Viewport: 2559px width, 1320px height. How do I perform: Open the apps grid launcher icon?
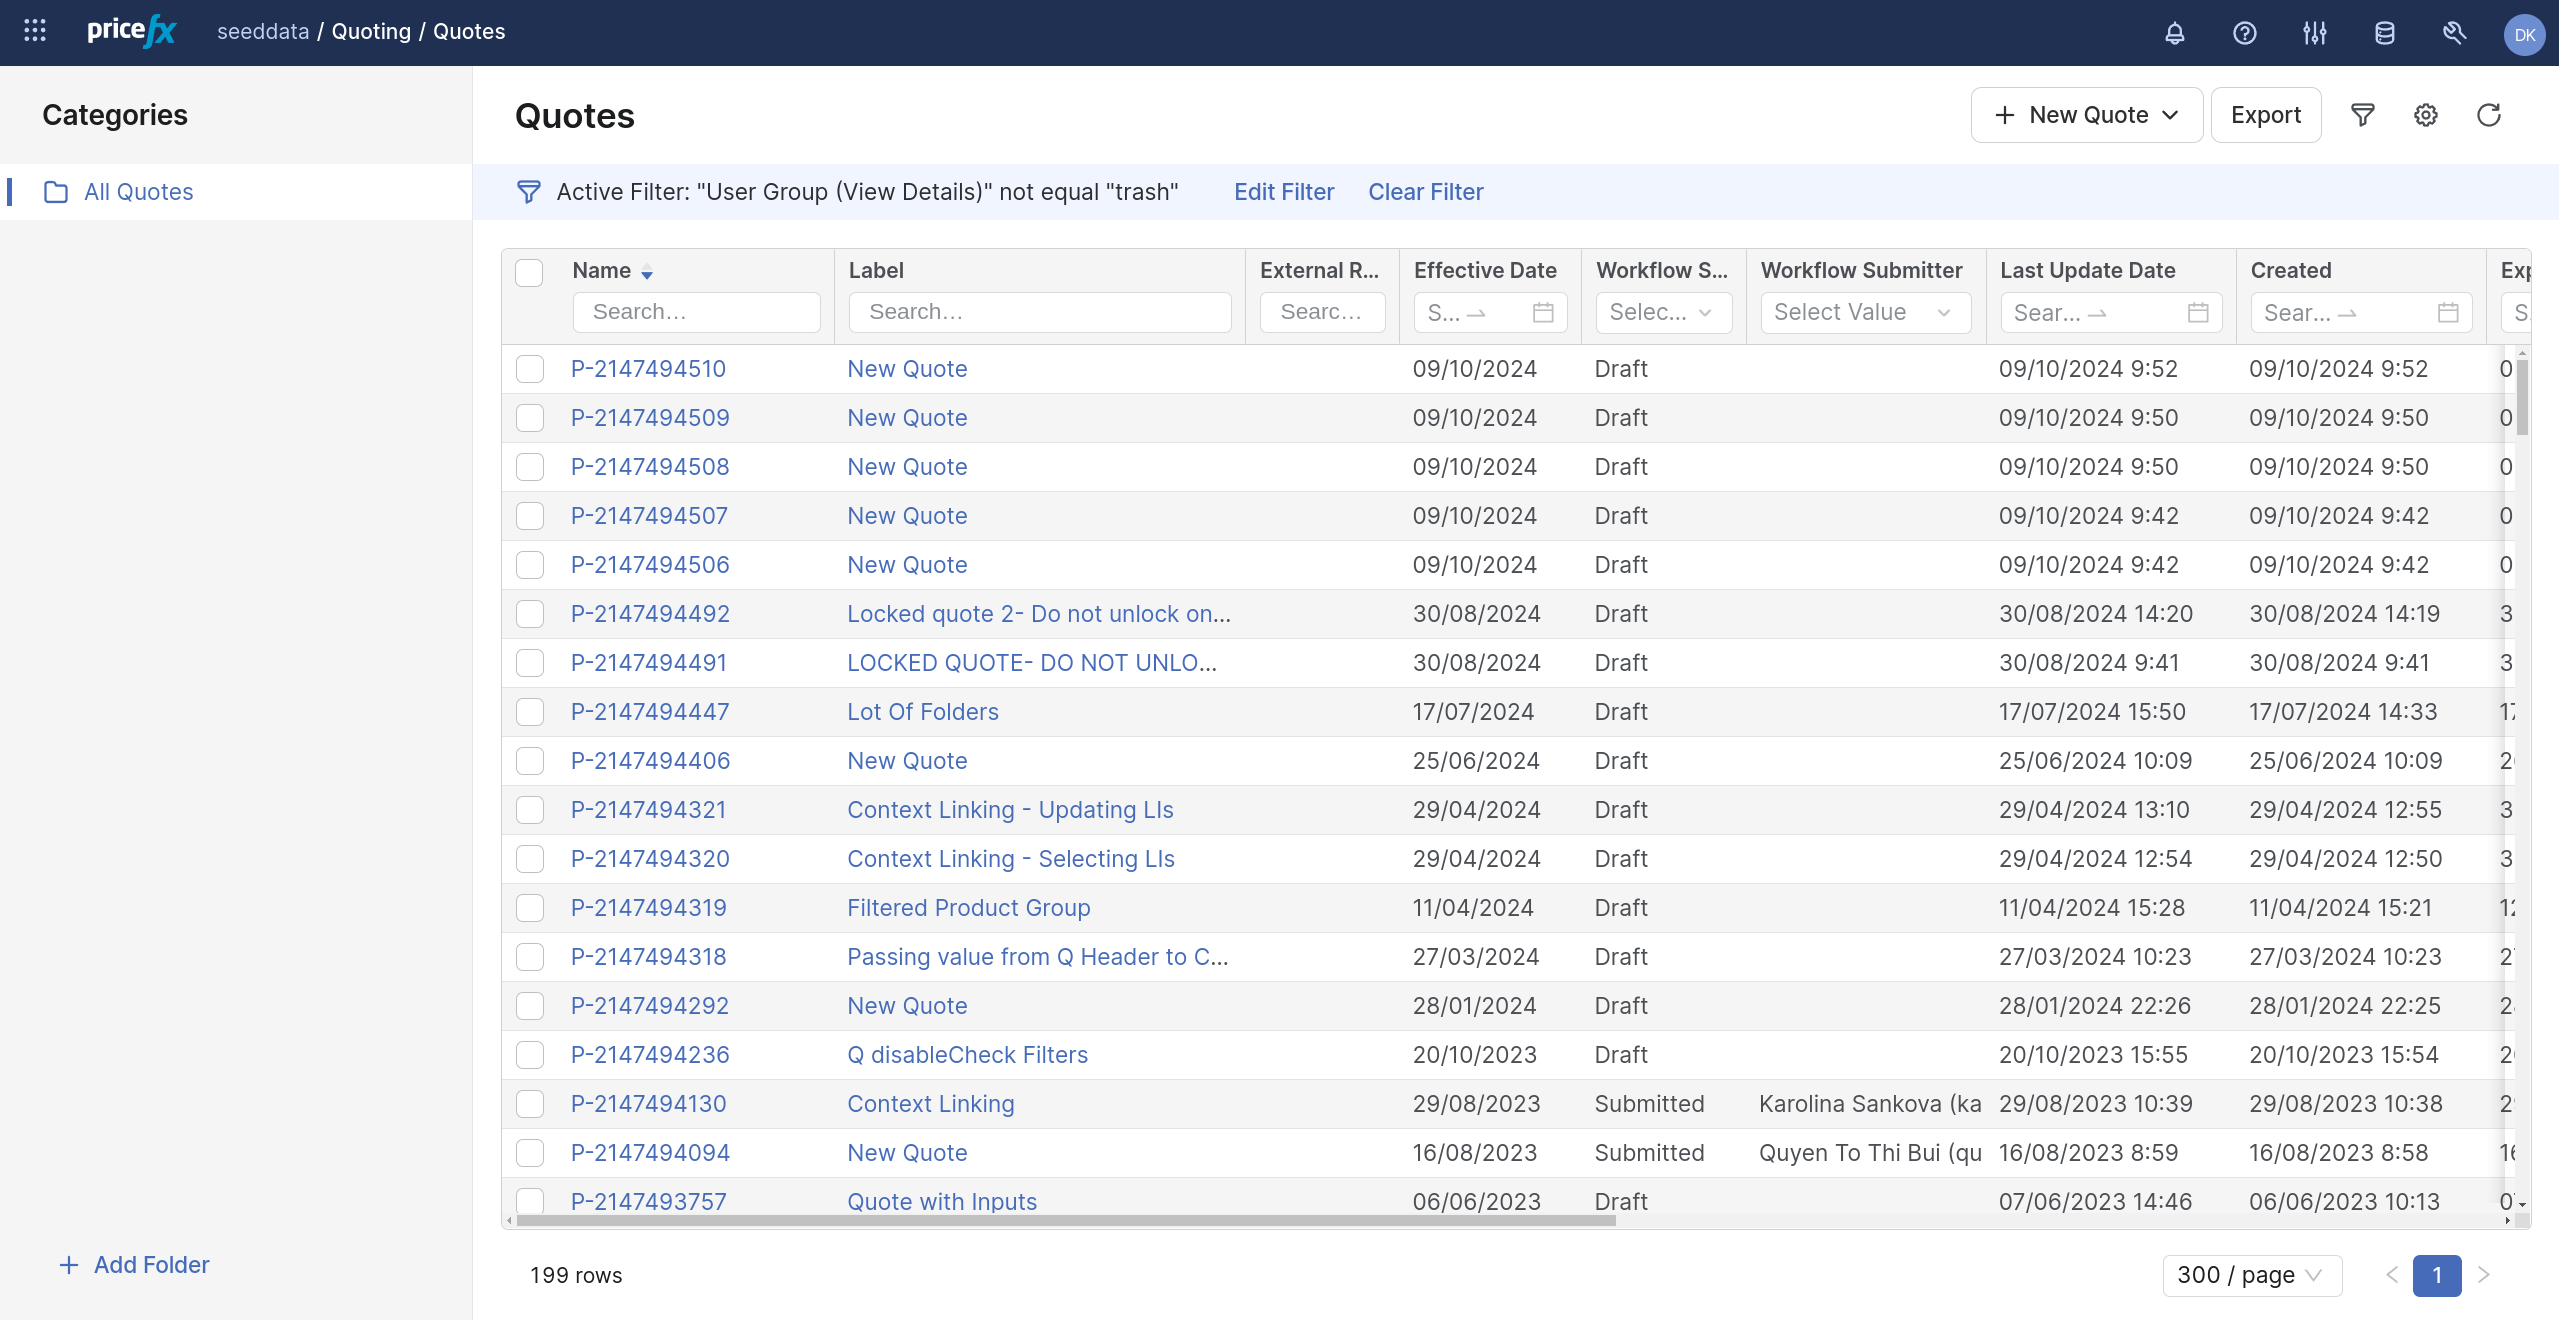pos(35,31)
